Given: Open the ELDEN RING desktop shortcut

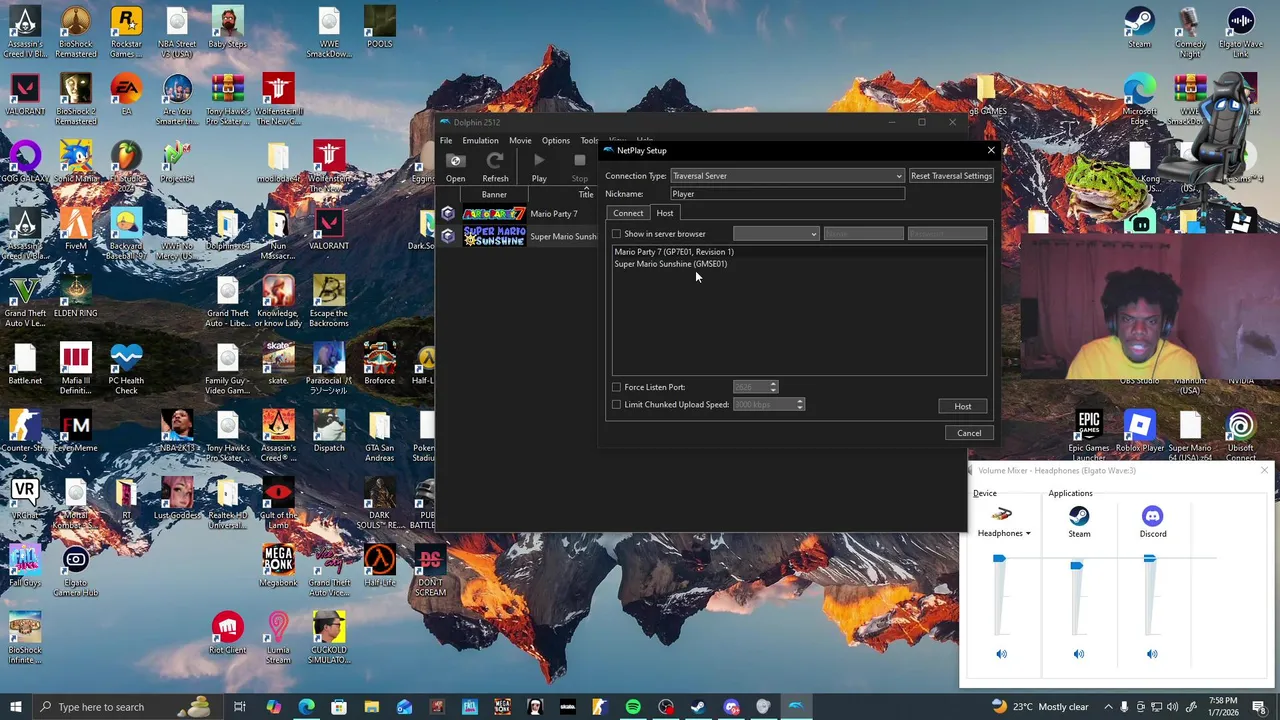Looking at the screenshot, I should (x=76, y=297).
